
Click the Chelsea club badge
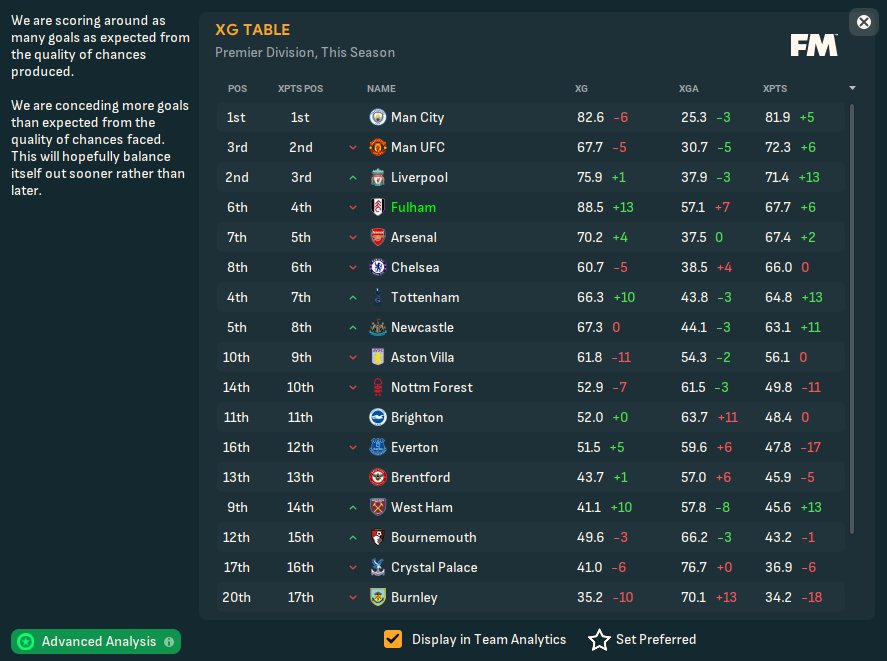378,267
